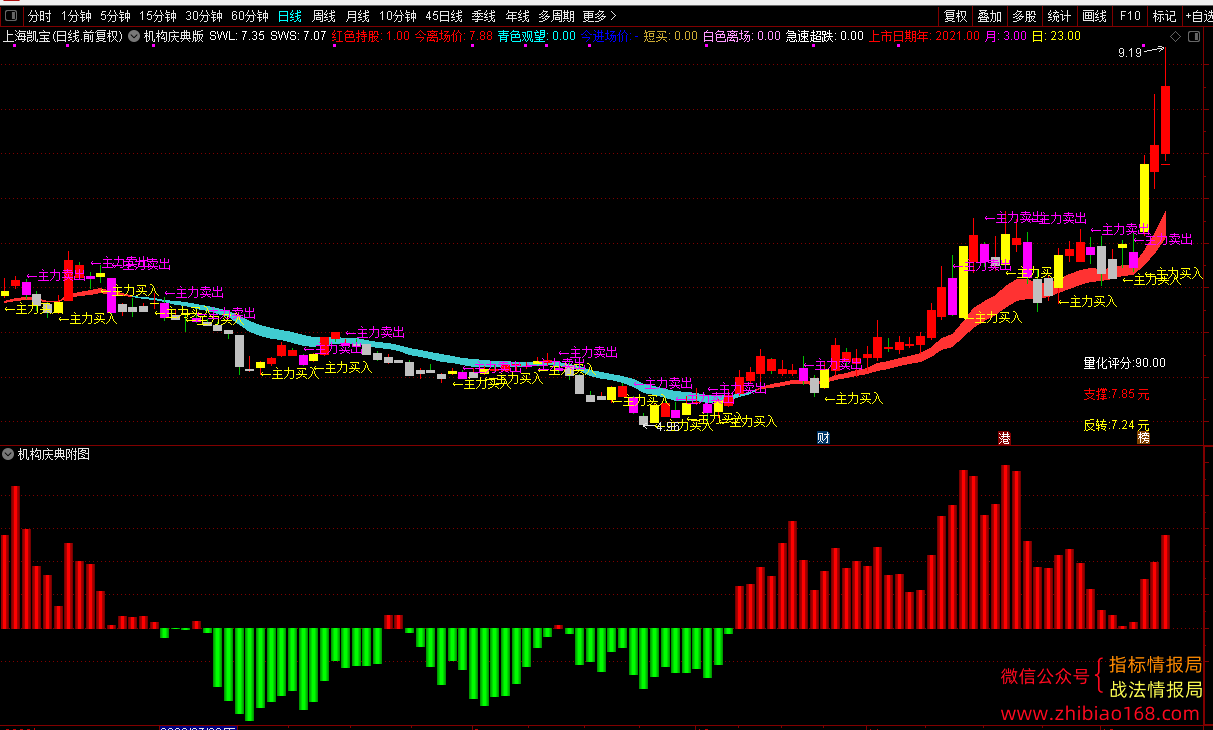The height and width of the screenshot is (730, 1213).
Task: Add stock with the +自选 button
Action: tap(1198, 16)
